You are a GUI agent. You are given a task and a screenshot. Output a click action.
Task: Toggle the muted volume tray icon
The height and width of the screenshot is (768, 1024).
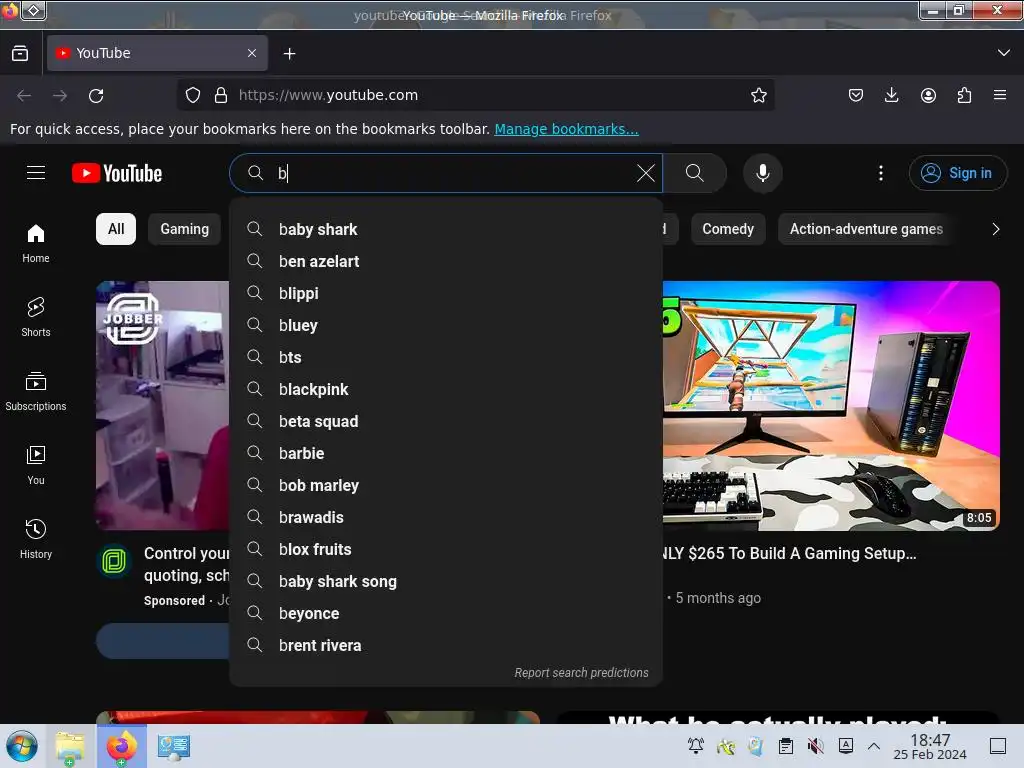[815, 746]
